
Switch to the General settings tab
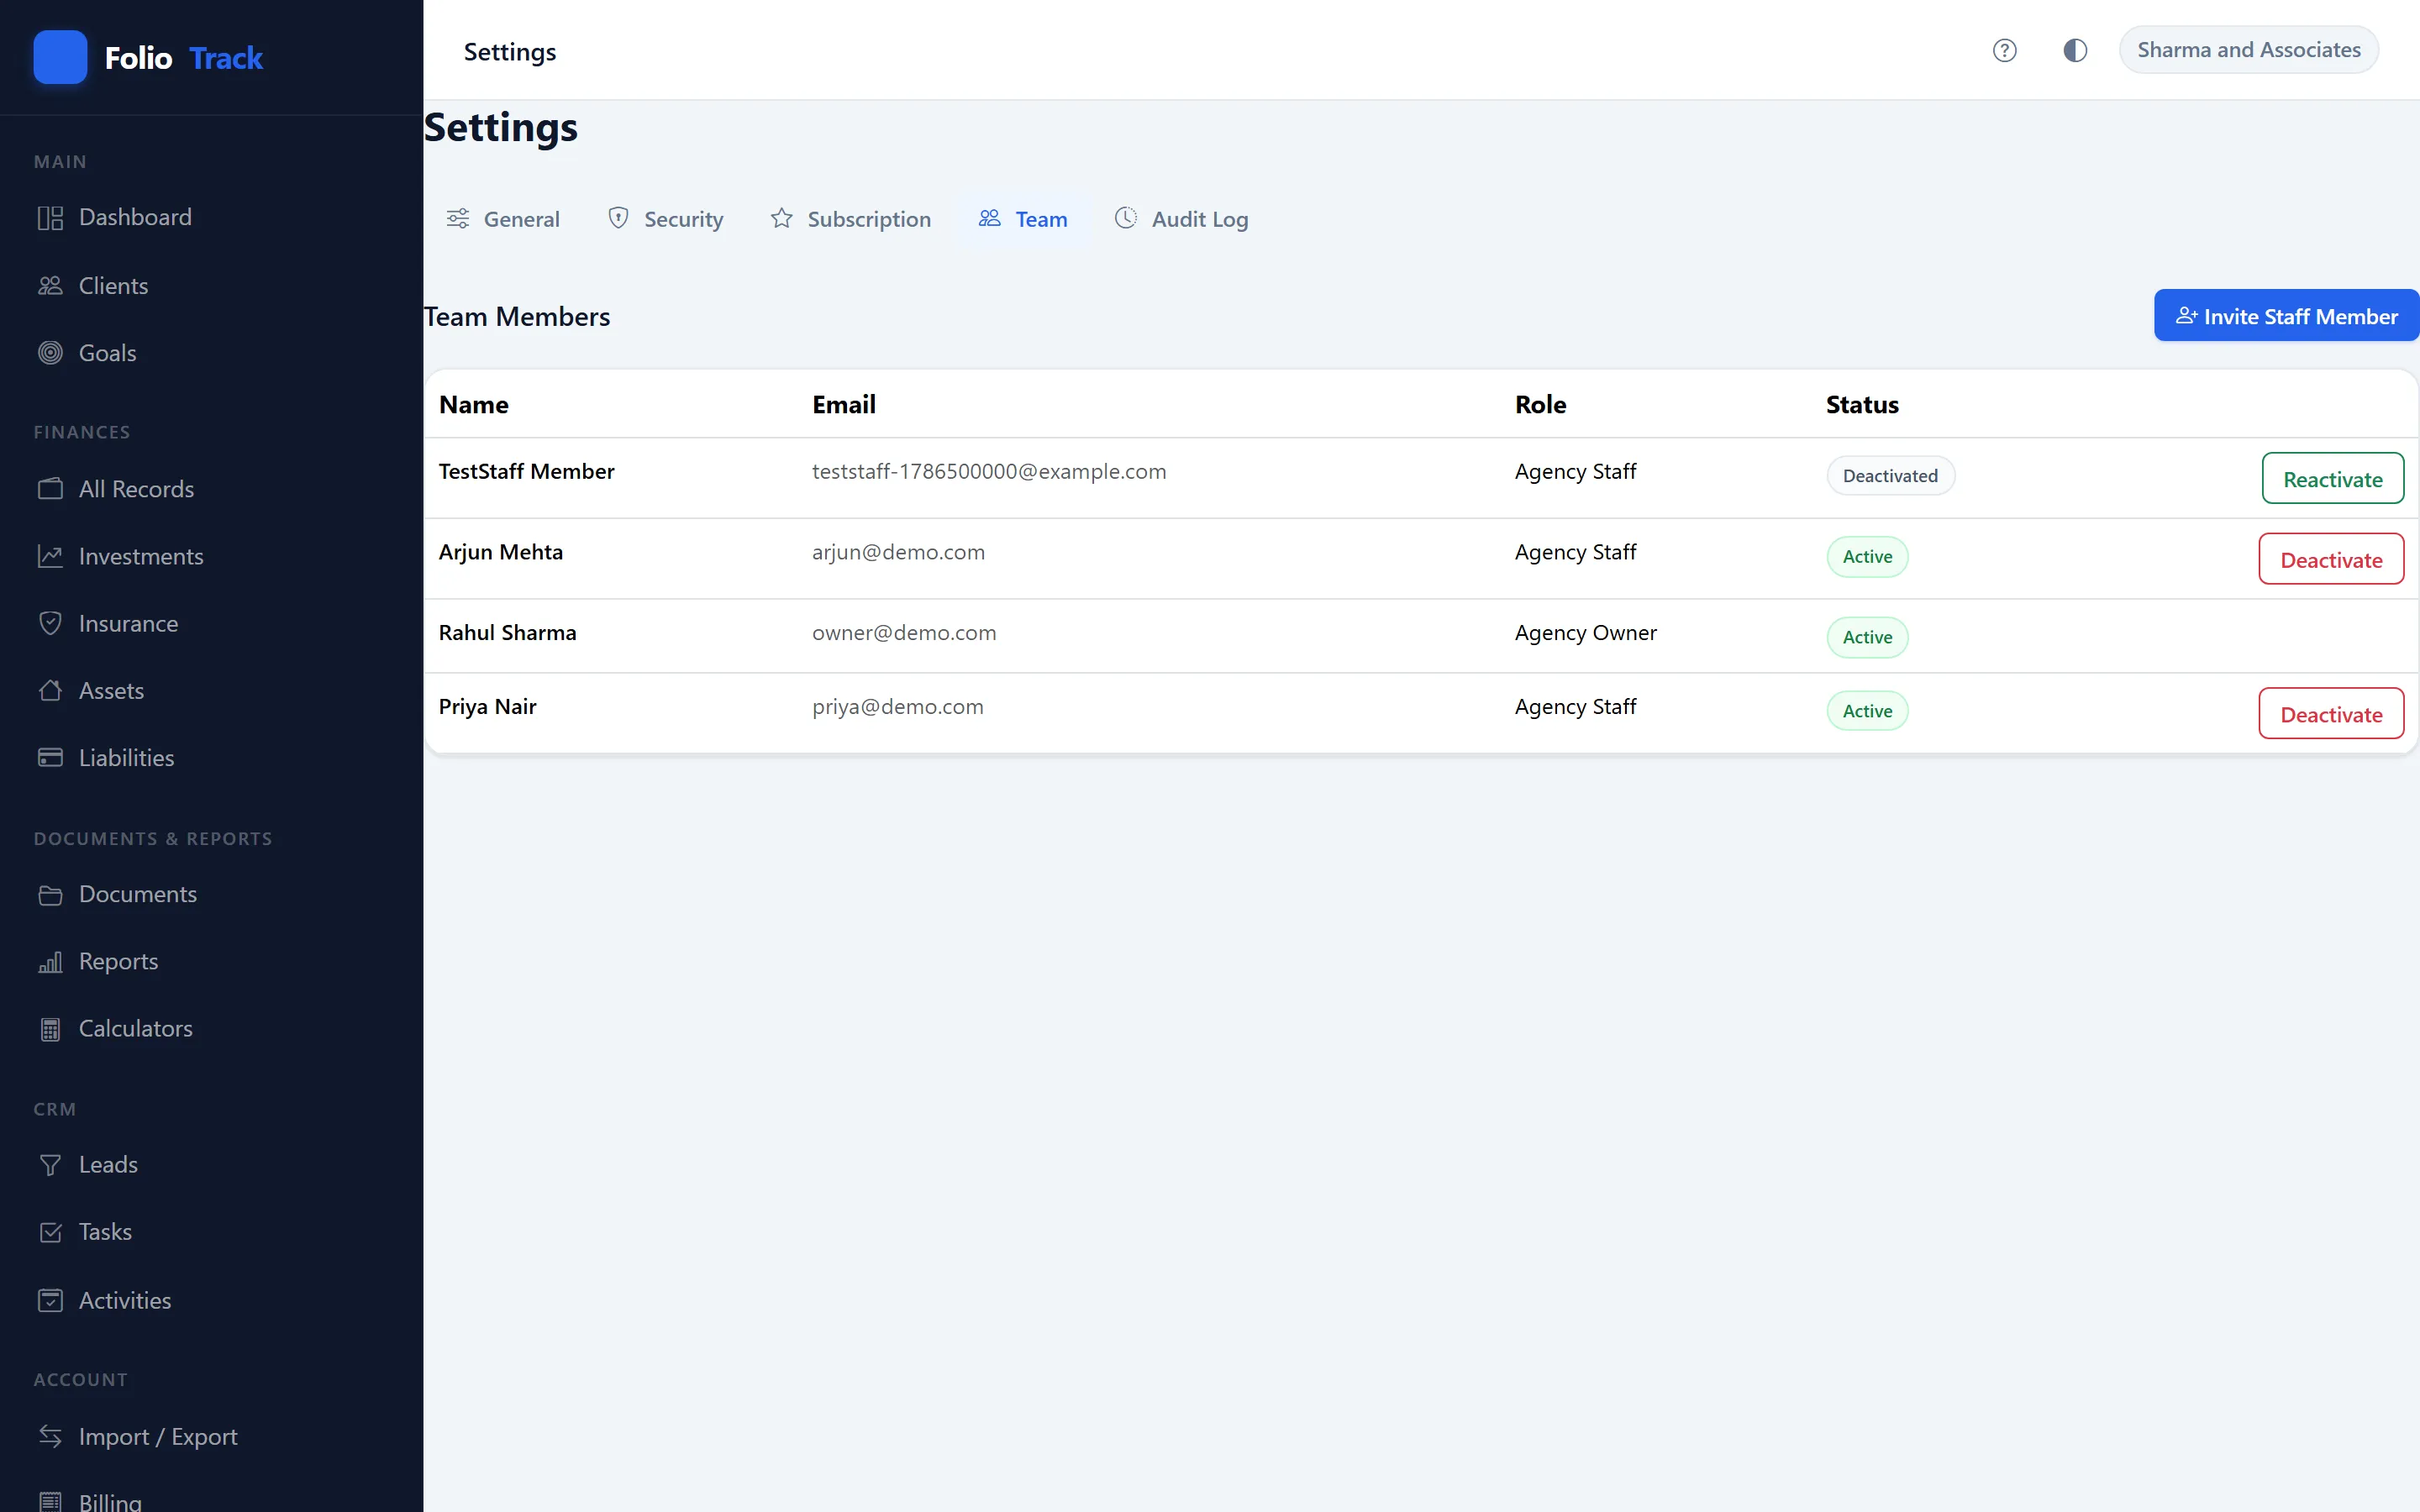[x=503, y=219]
